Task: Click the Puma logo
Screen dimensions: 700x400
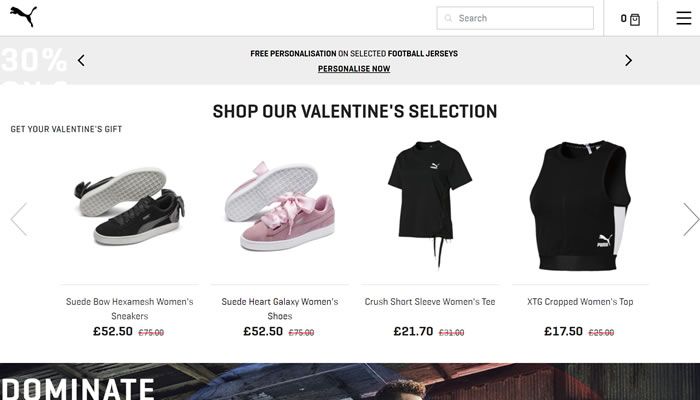Action: tap(22, 16)
